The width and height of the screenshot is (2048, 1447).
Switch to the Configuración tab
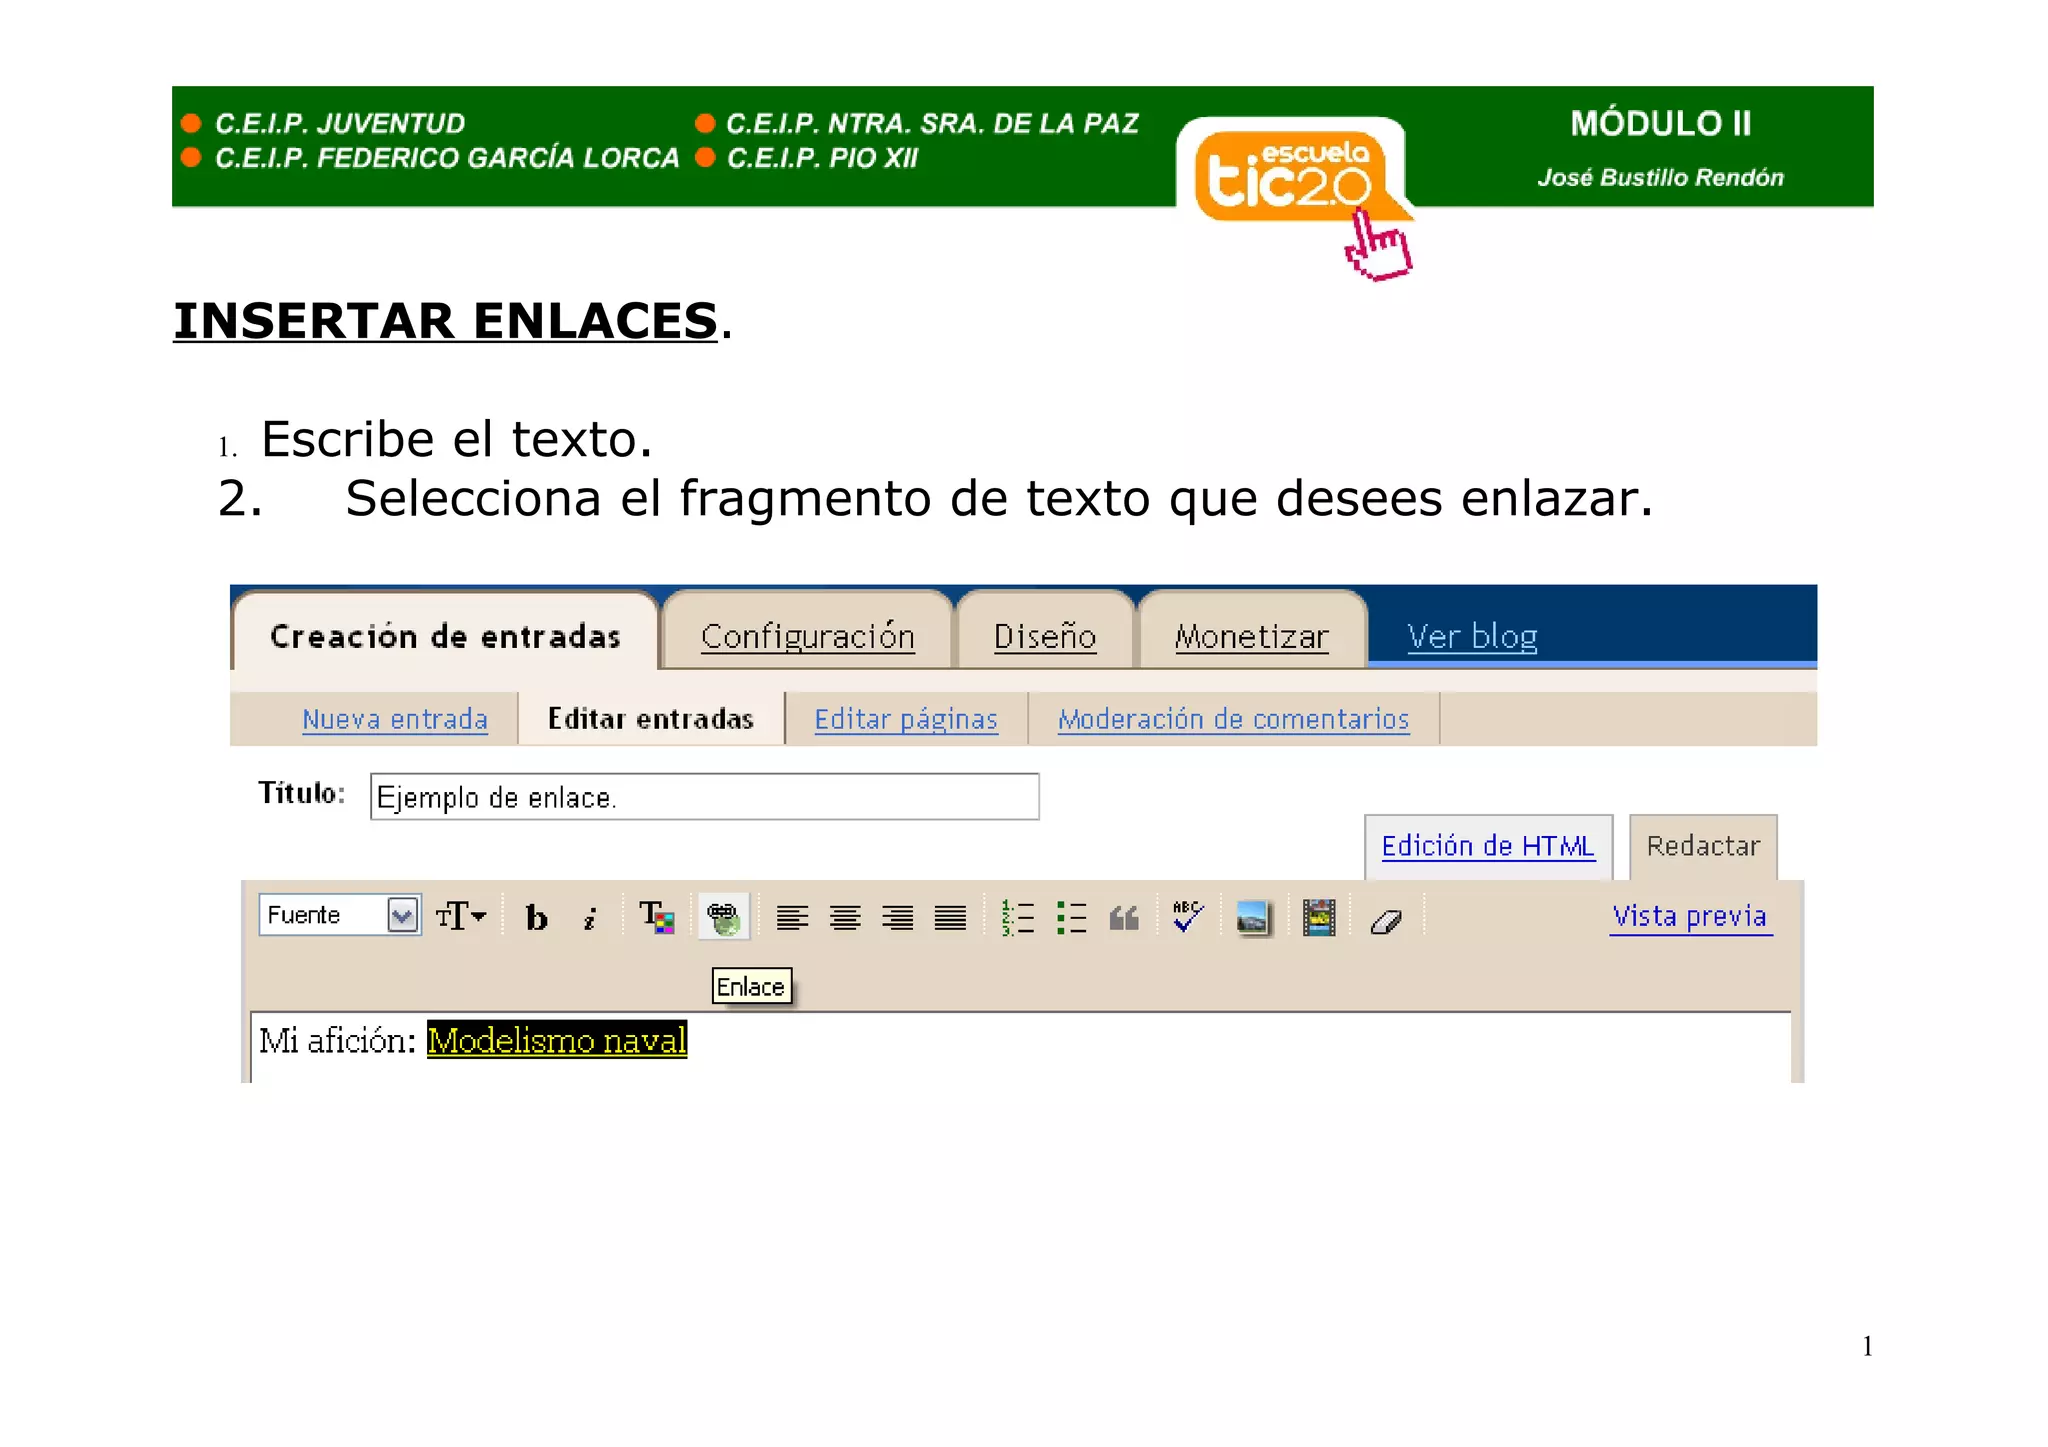(807, 636)
